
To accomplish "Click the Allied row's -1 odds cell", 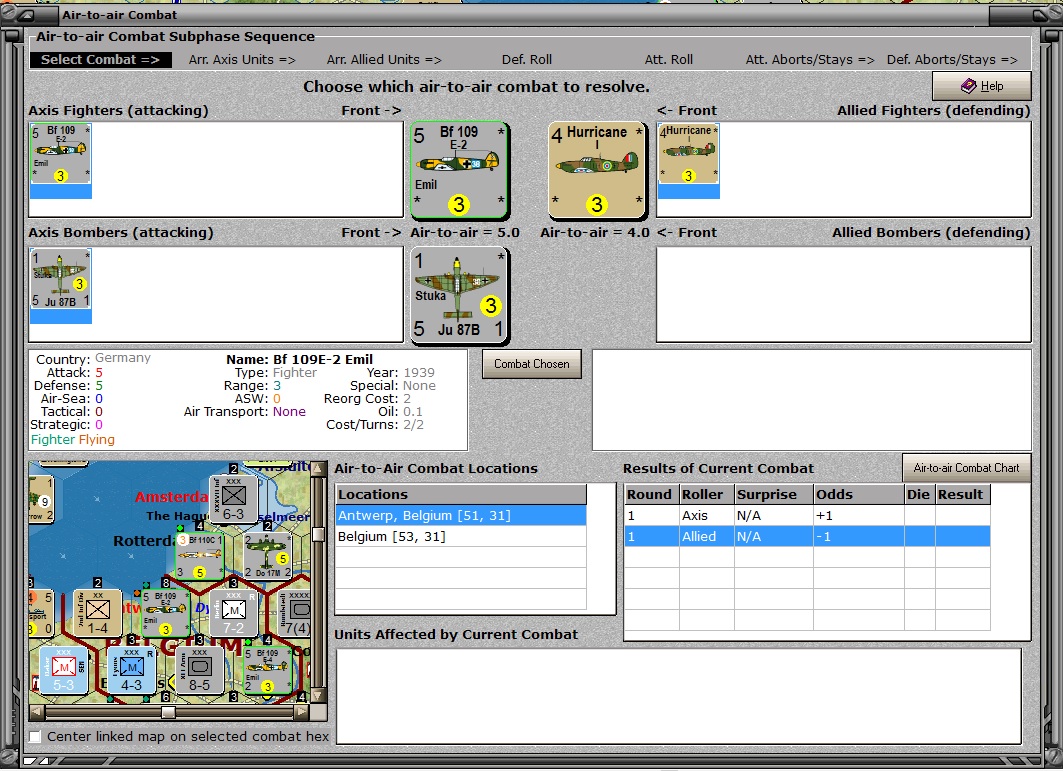I will pos(859,536).
